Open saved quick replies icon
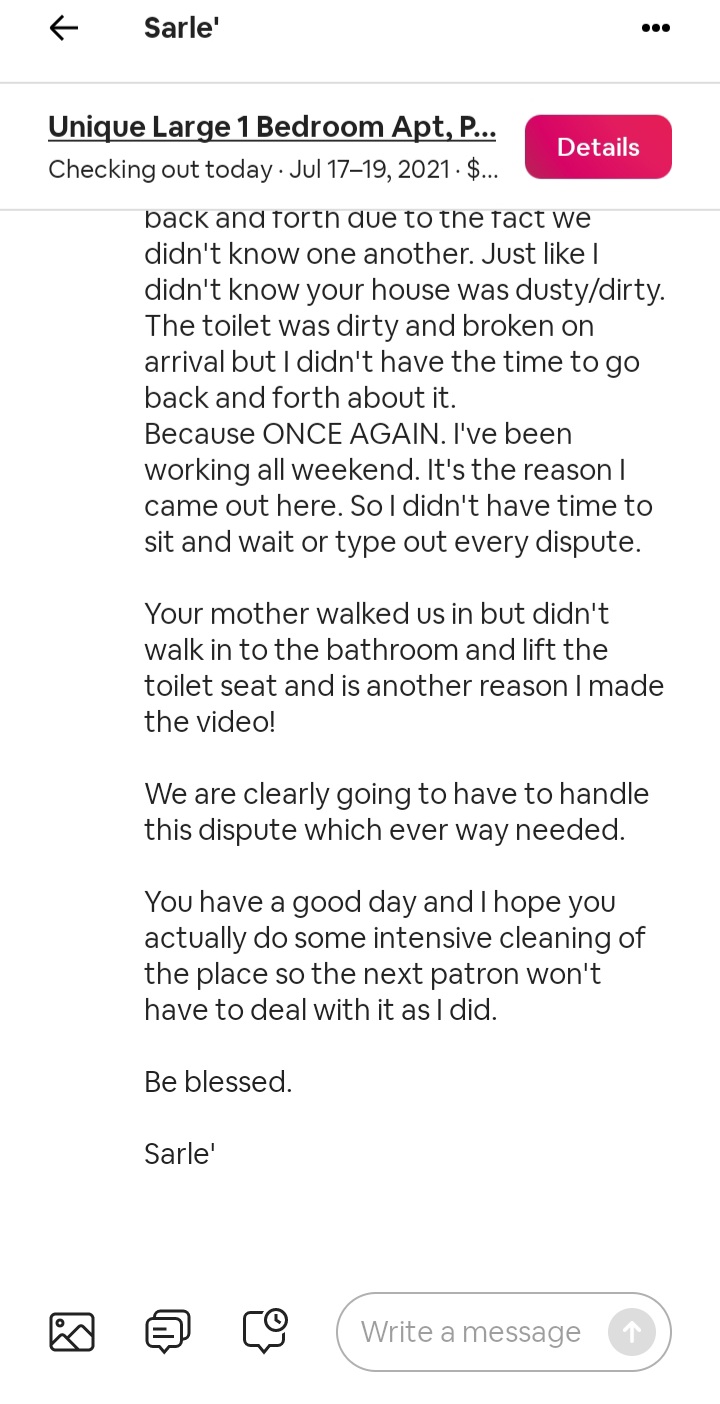 tap(167, 1332)
